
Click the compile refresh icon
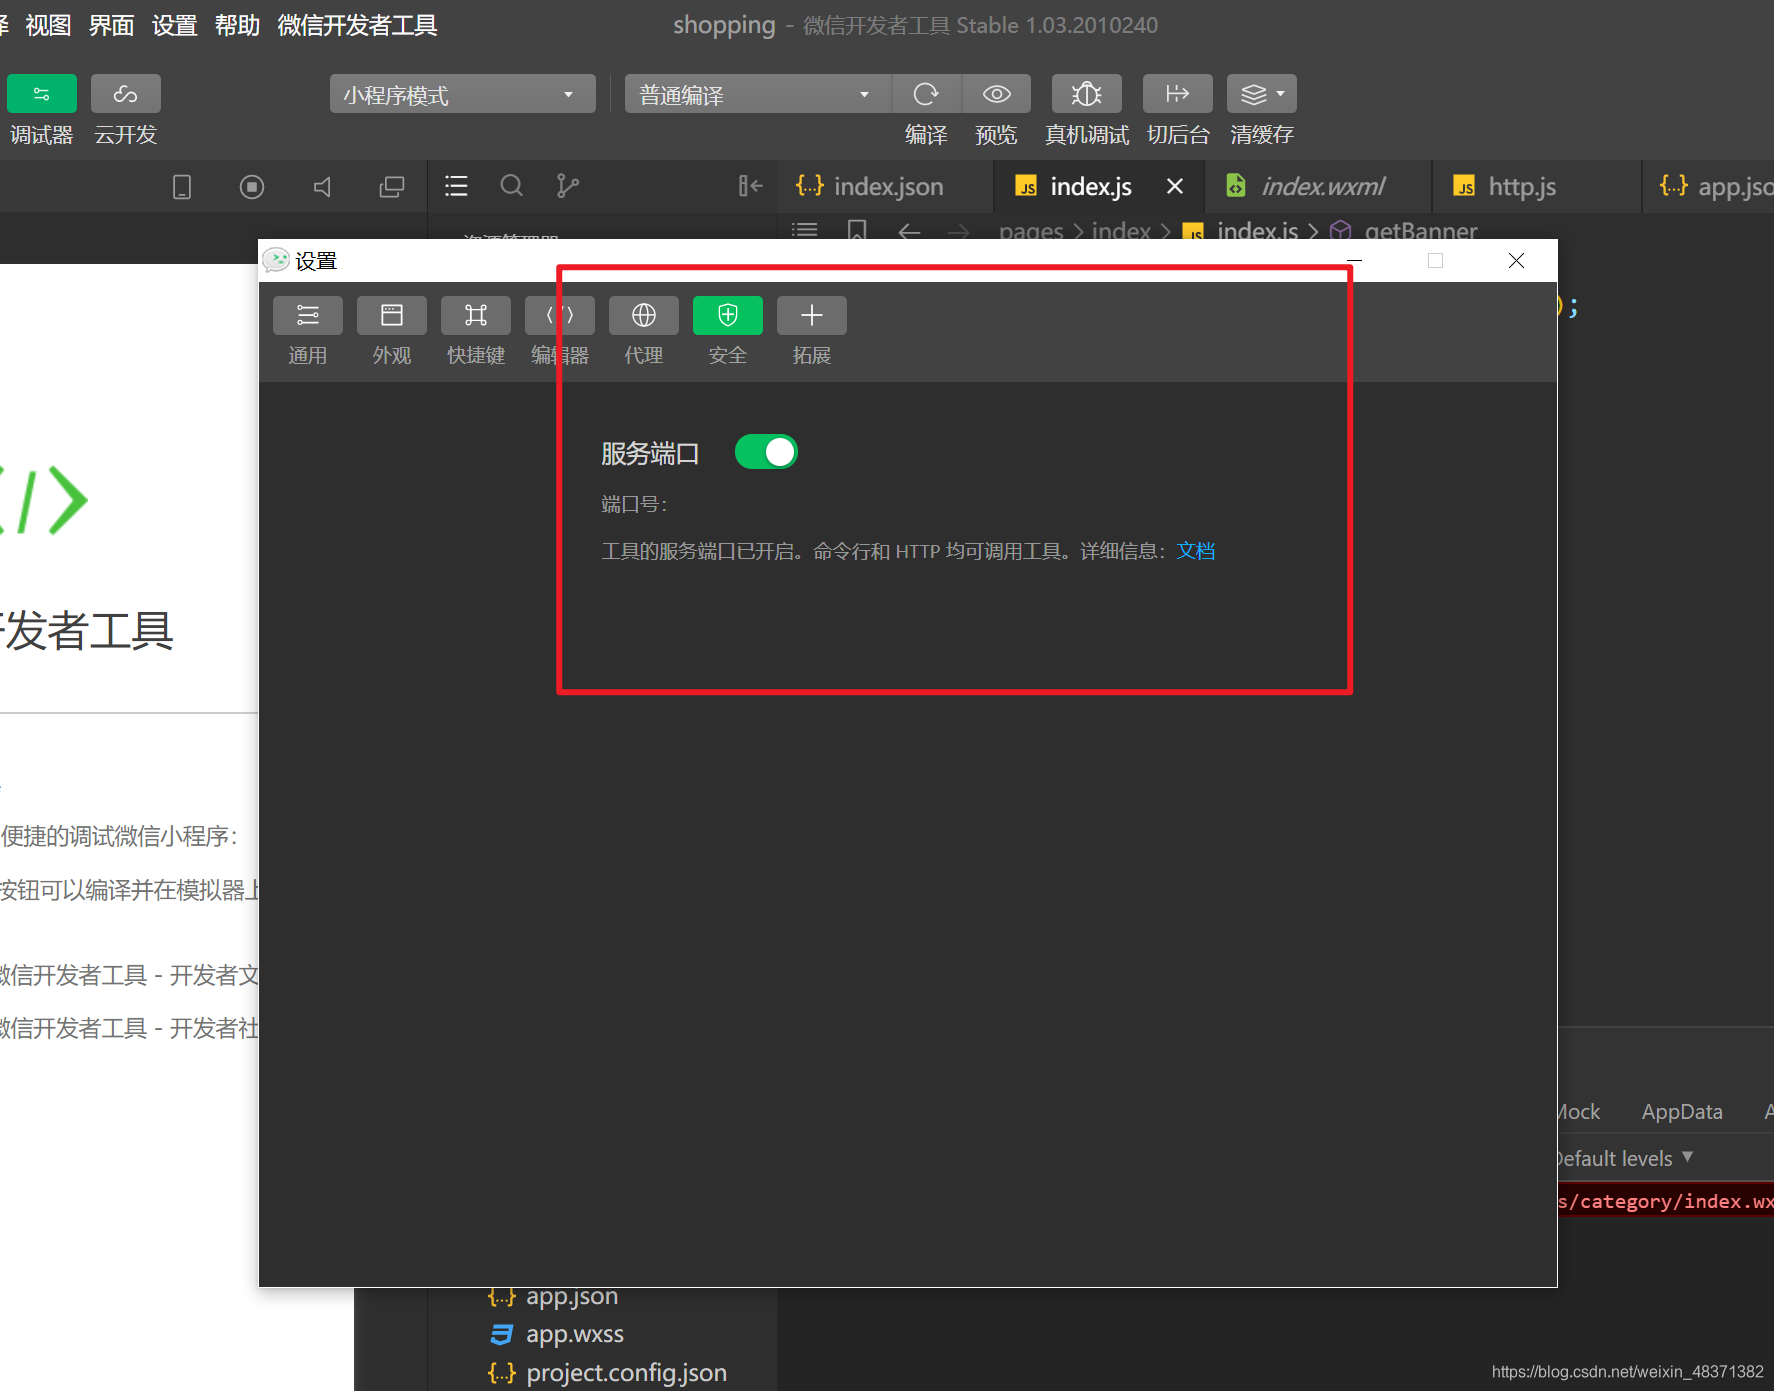click(x=926, y=94)
